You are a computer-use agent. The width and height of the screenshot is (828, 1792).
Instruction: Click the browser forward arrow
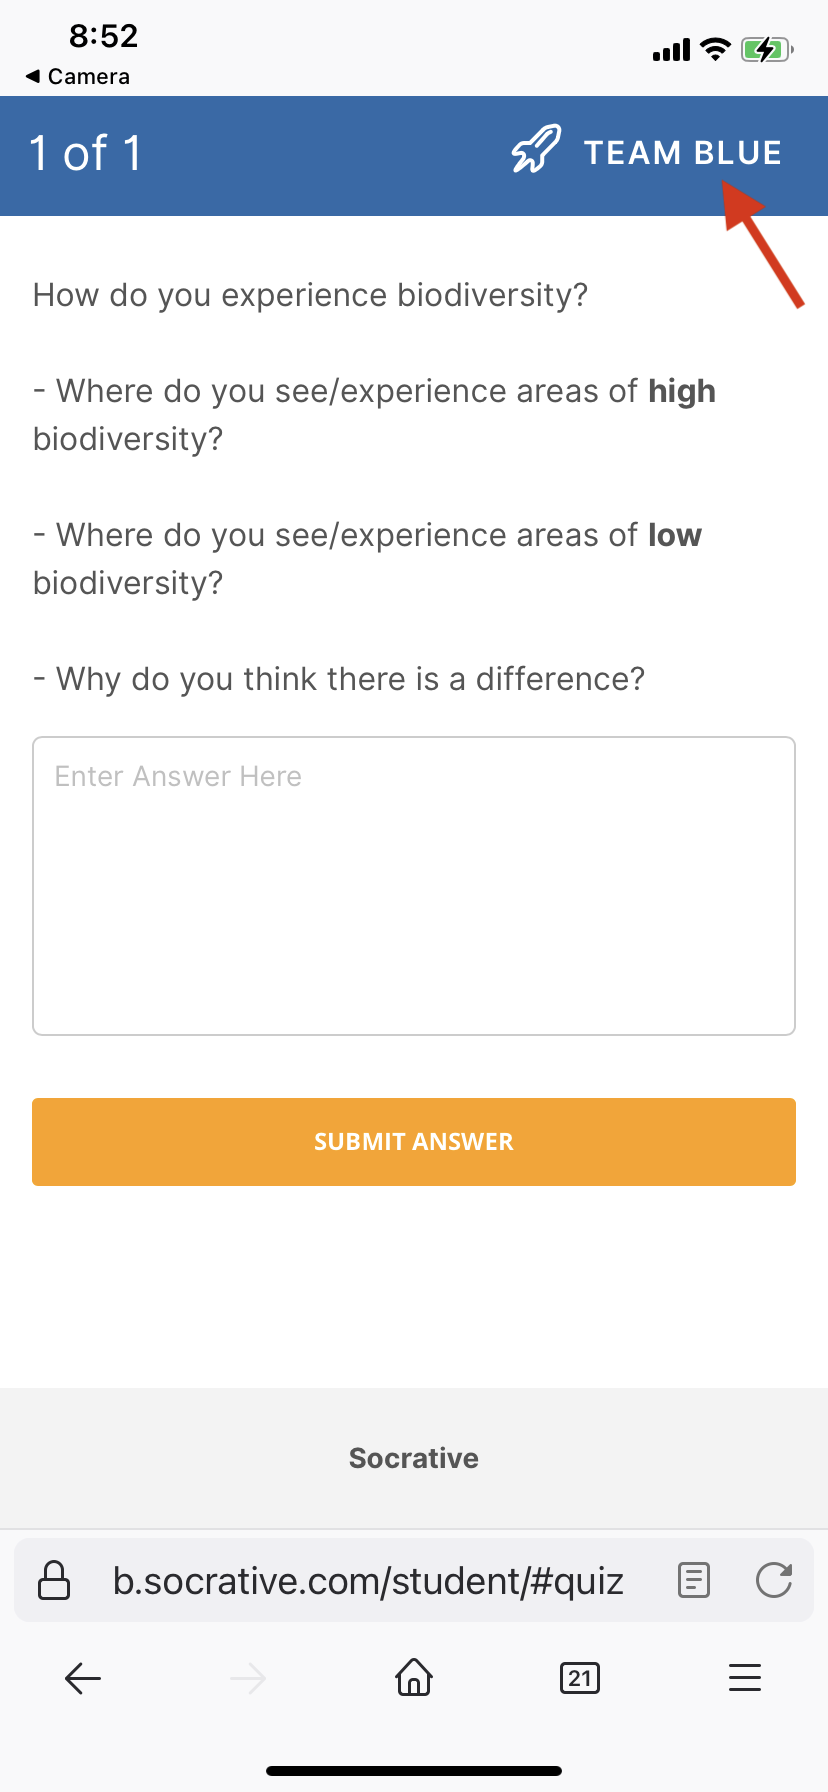click(x=248, y=1678)
